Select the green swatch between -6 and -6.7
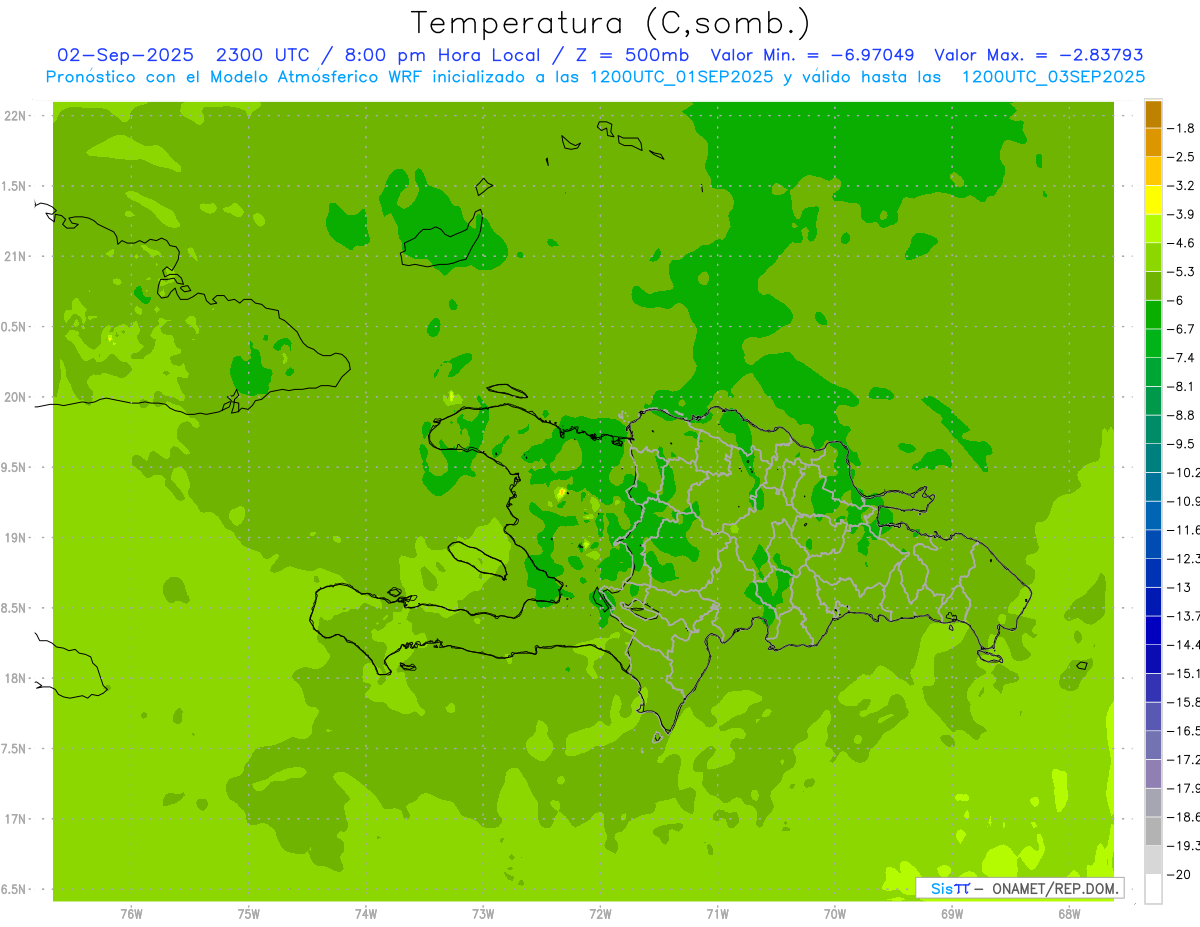 tap(1153, 315)
